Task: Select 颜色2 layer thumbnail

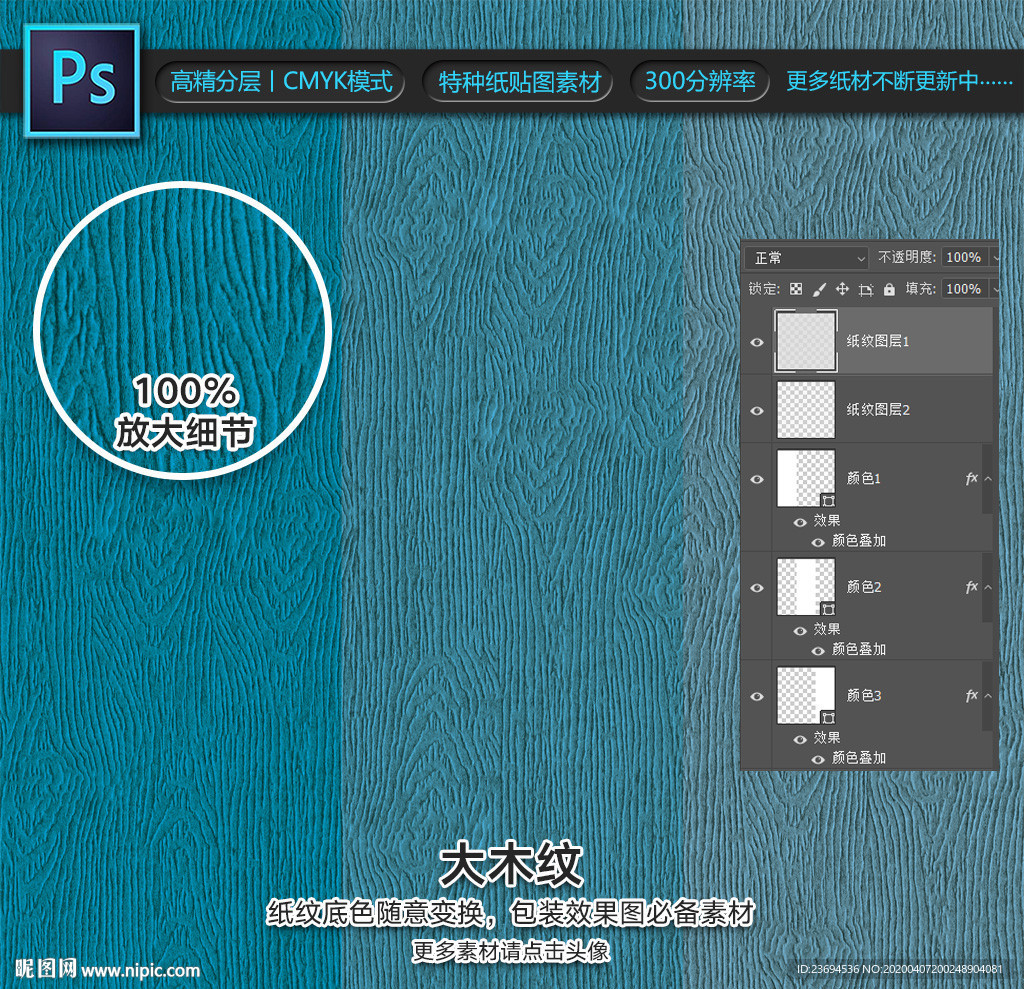Action: click(x=805, y=587)
